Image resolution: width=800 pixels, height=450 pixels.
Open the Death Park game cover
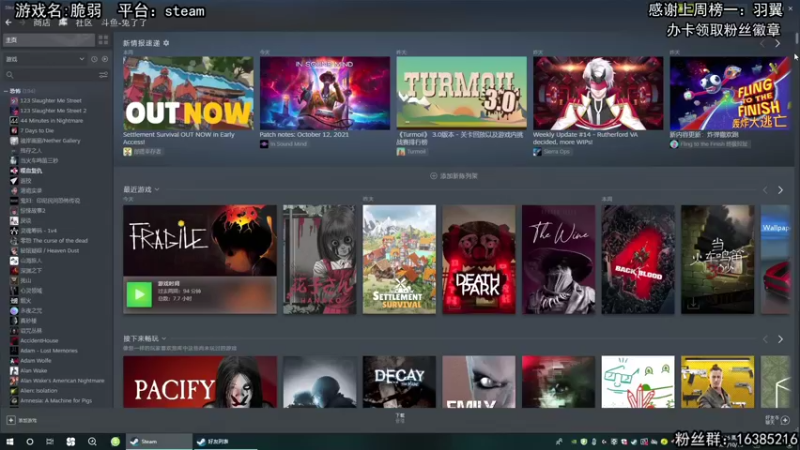(x=479, y=259)
